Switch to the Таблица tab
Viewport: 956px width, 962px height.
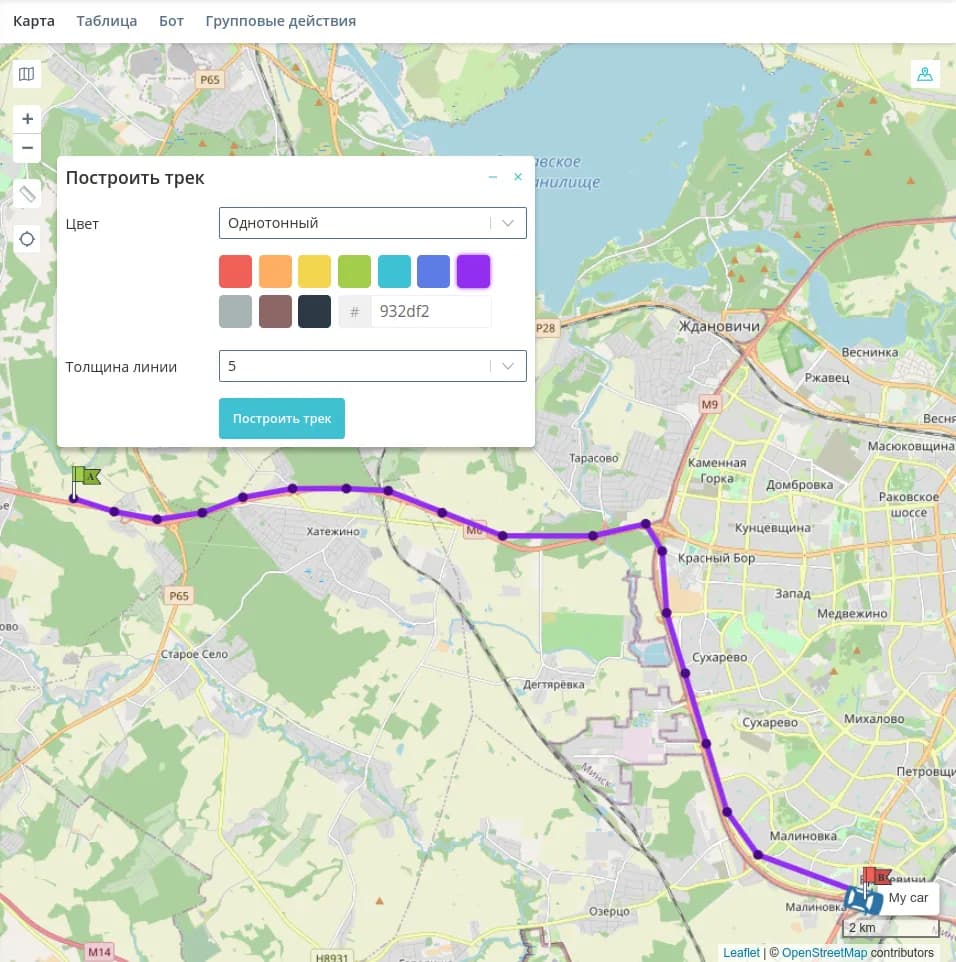(x=106, y=21)
